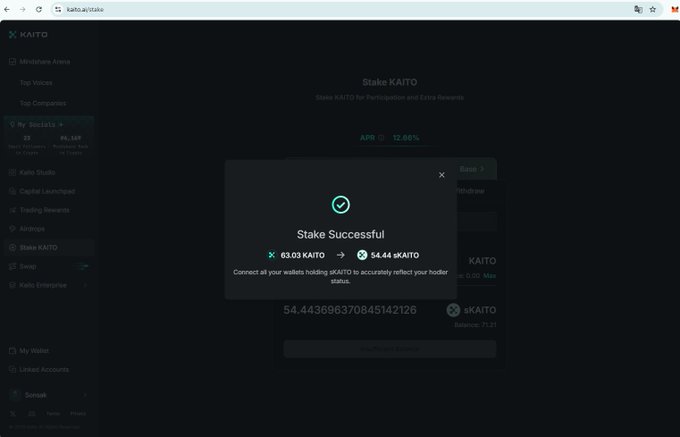Open the Sonsak profile avatar
Image resolution: width=680 pixels, height=437 pixels.
click(15, 395)
